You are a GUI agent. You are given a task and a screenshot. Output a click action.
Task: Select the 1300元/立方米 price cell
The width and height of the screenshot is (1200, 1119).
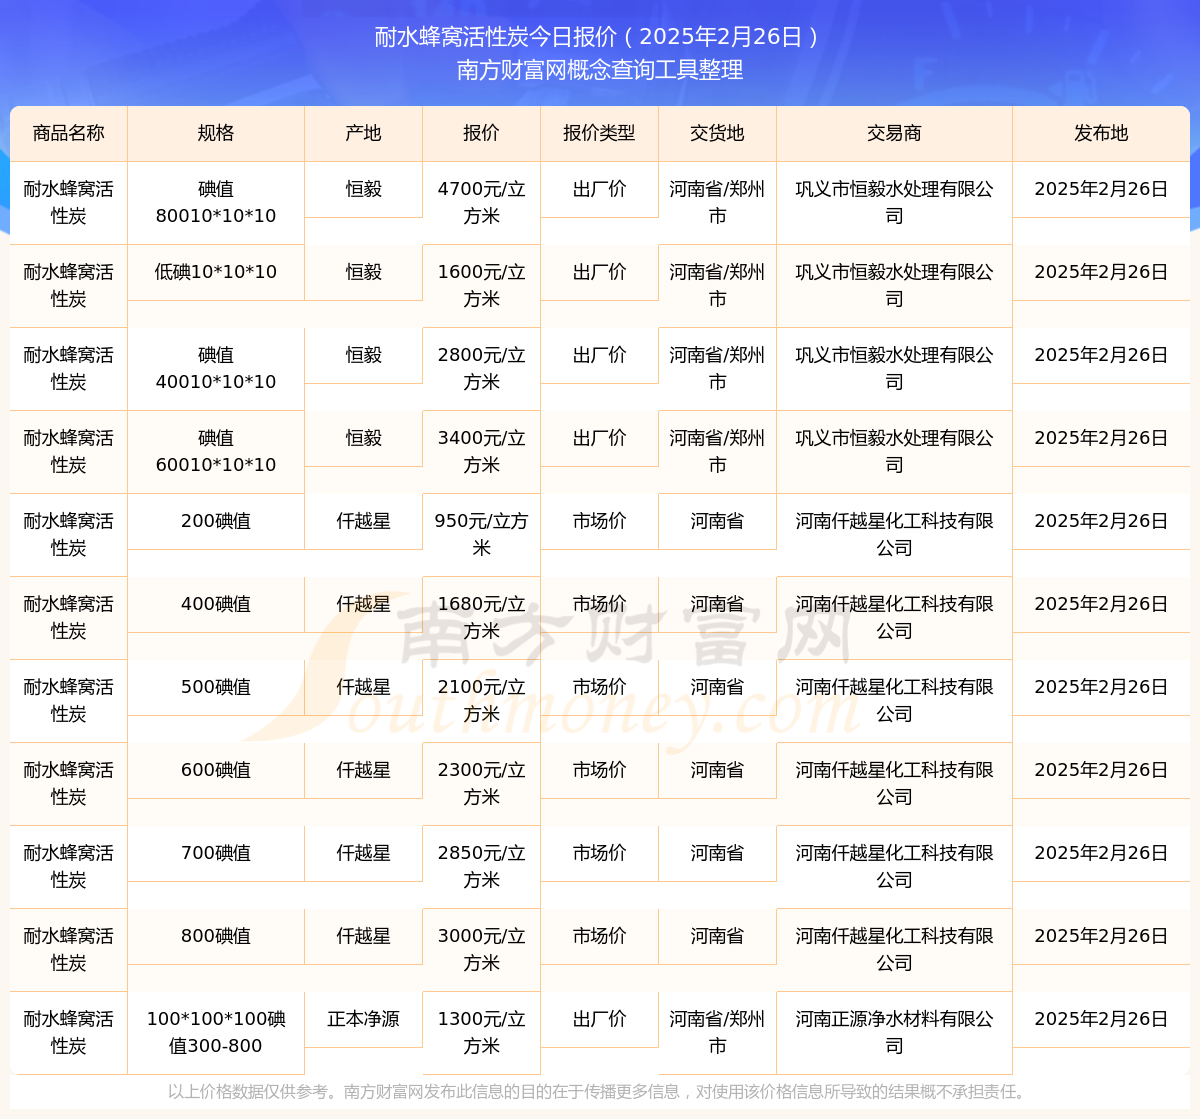[x=481, y=1032]
